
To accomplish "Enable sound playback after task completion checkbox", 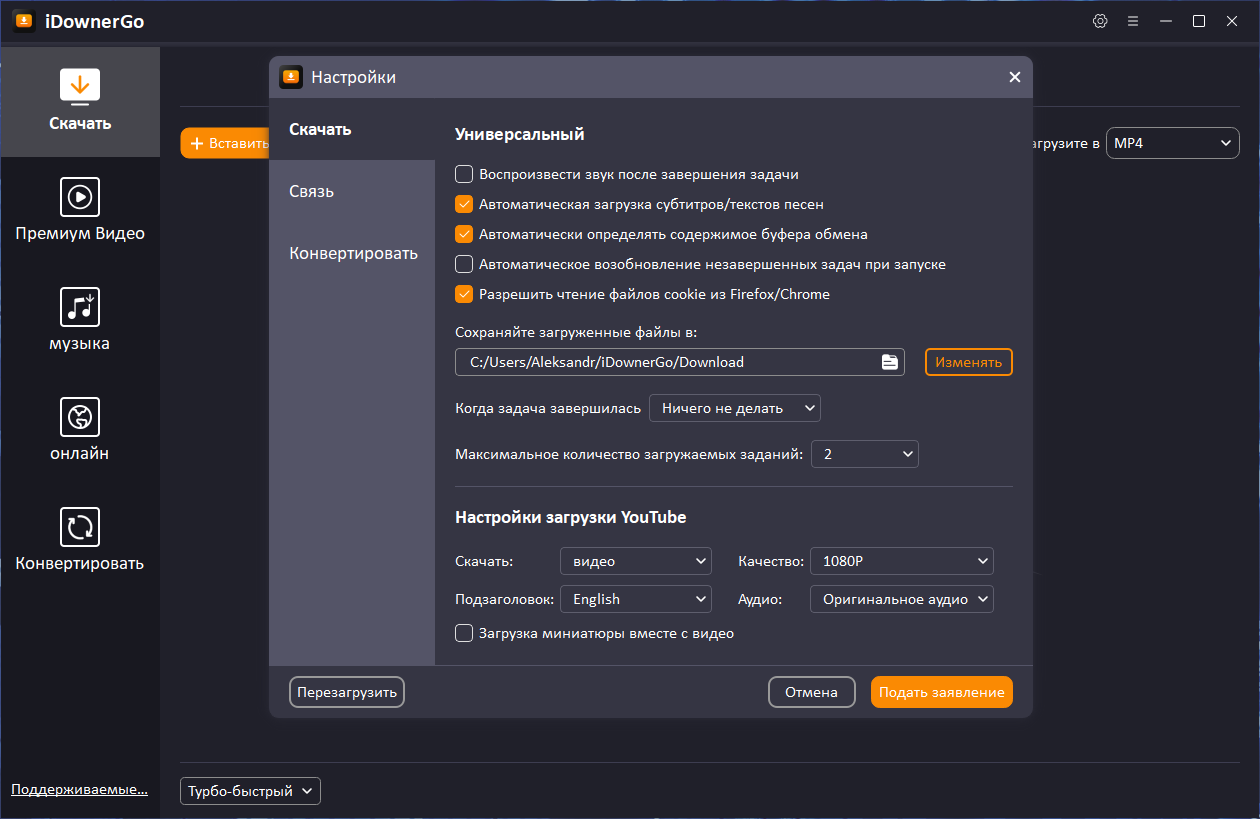I will pos(464,174).
